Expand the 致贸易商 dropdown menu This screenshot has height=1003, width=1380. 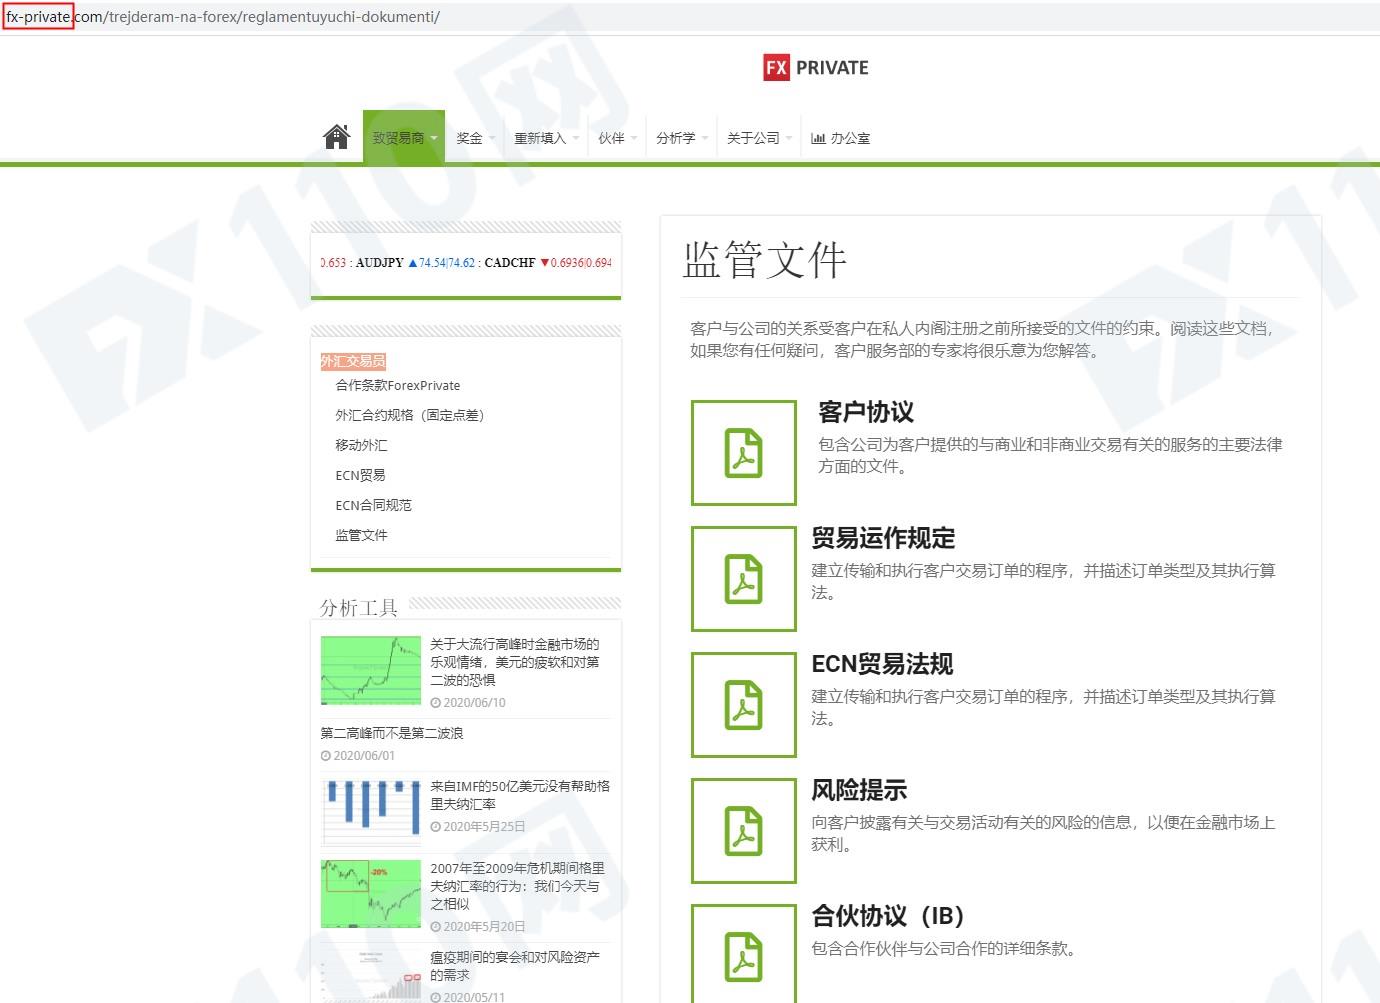404,138
